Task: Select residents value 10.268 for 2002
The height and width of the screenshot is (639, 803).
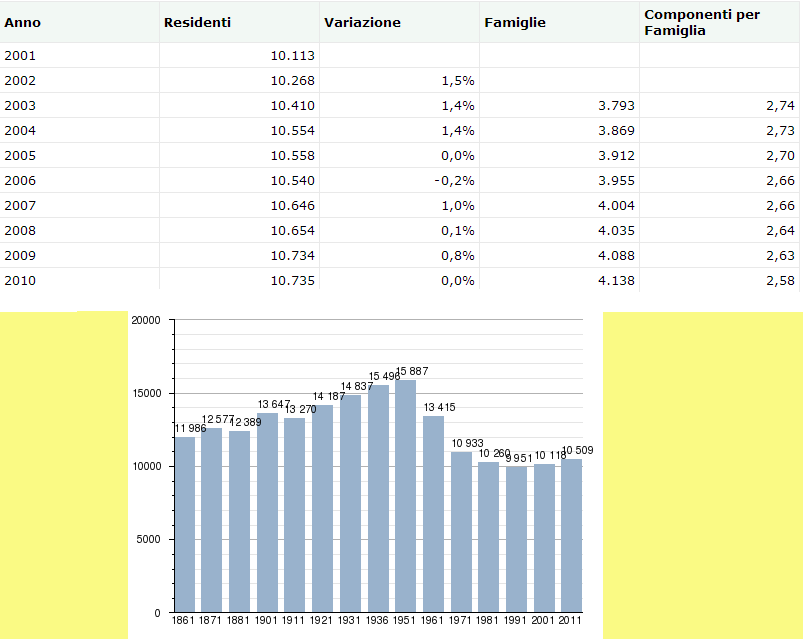Action: (x=292, y=80)
